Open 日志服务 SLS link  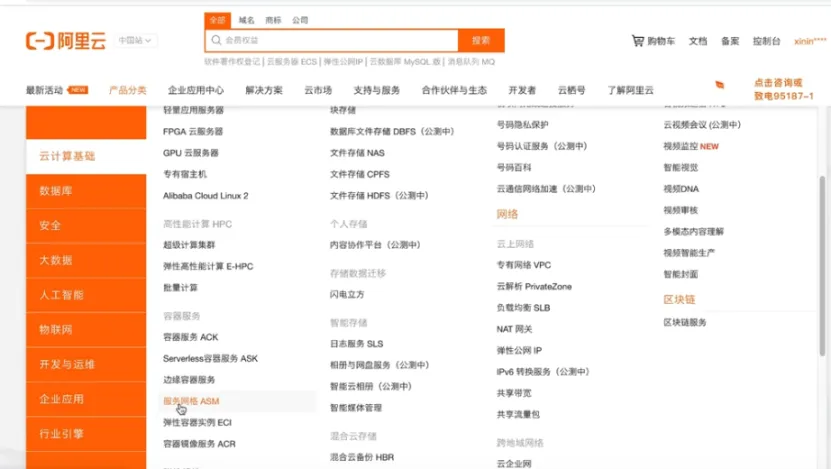click(357, 344)
